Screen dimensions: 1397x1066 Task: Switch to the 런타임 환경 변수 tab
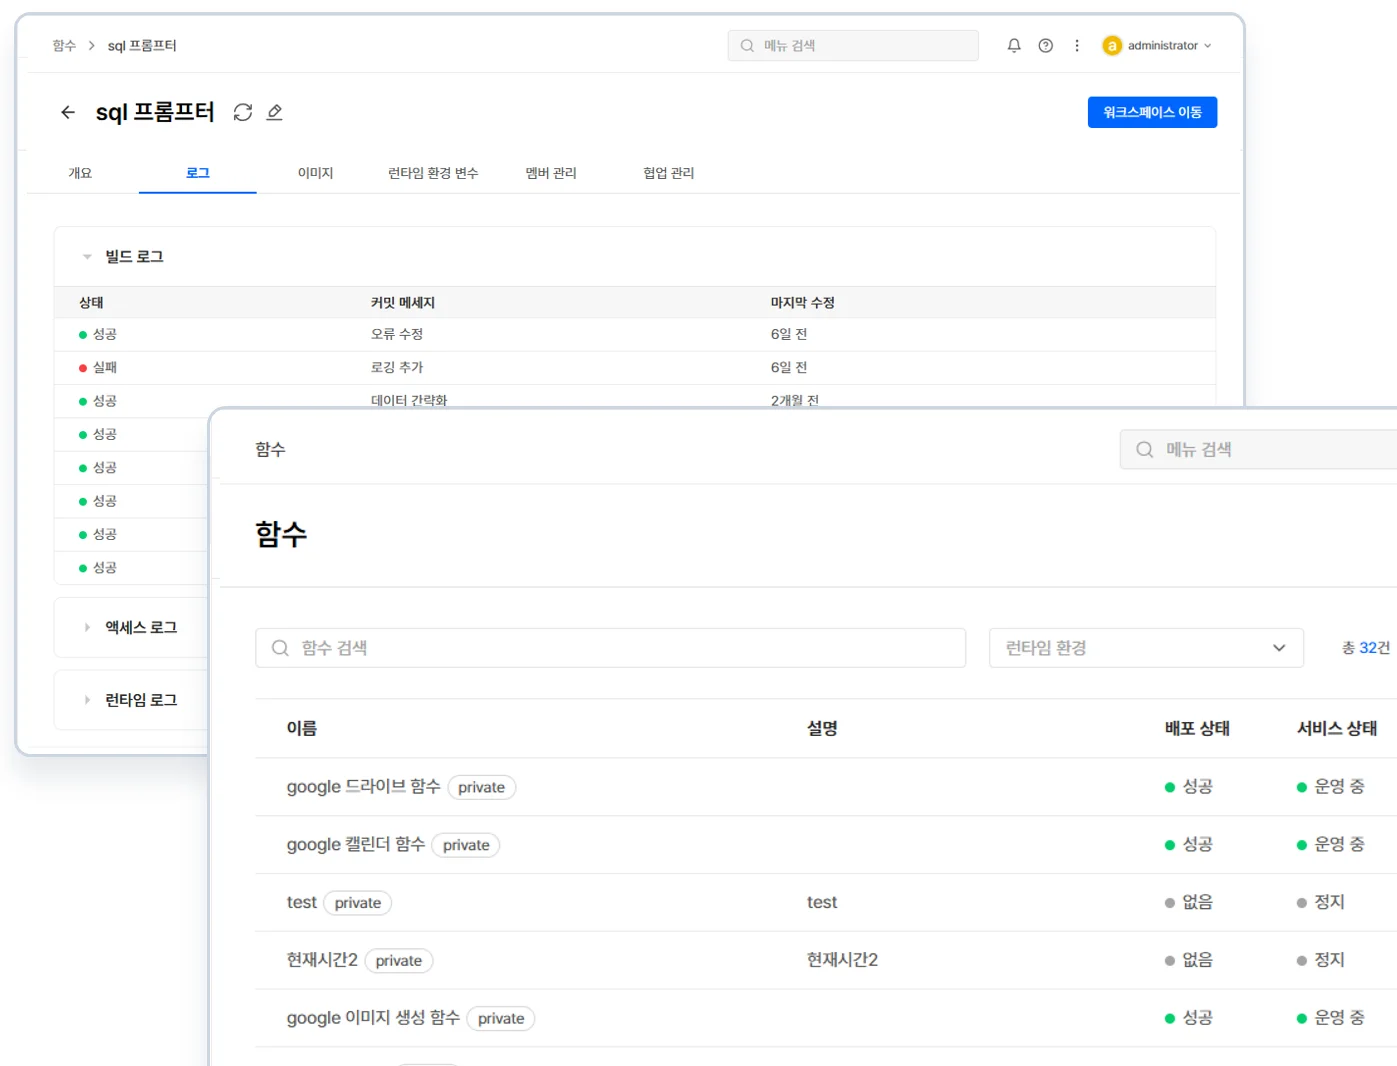point(433,173)
